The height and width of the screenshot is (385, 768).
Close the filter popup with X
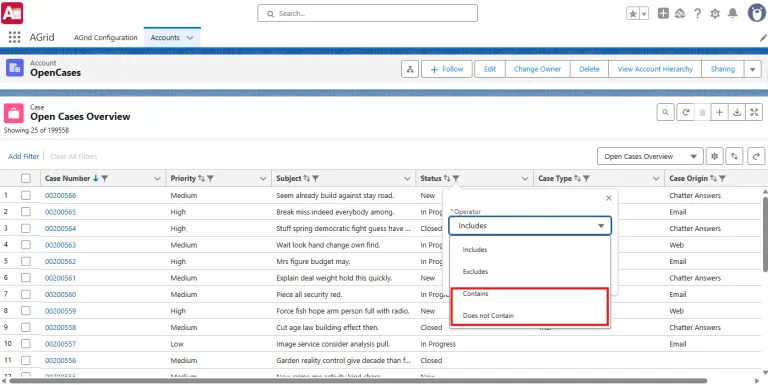[609, 198]
